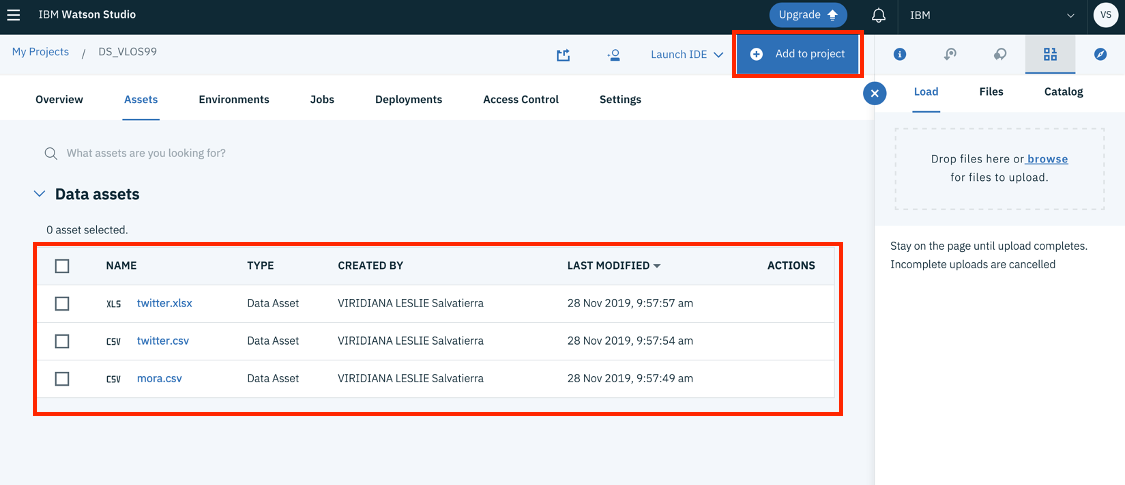Switch to Access Control tab
This screenshot has height=485, width=1125.
pyautogui.click(x=521, y=100)
